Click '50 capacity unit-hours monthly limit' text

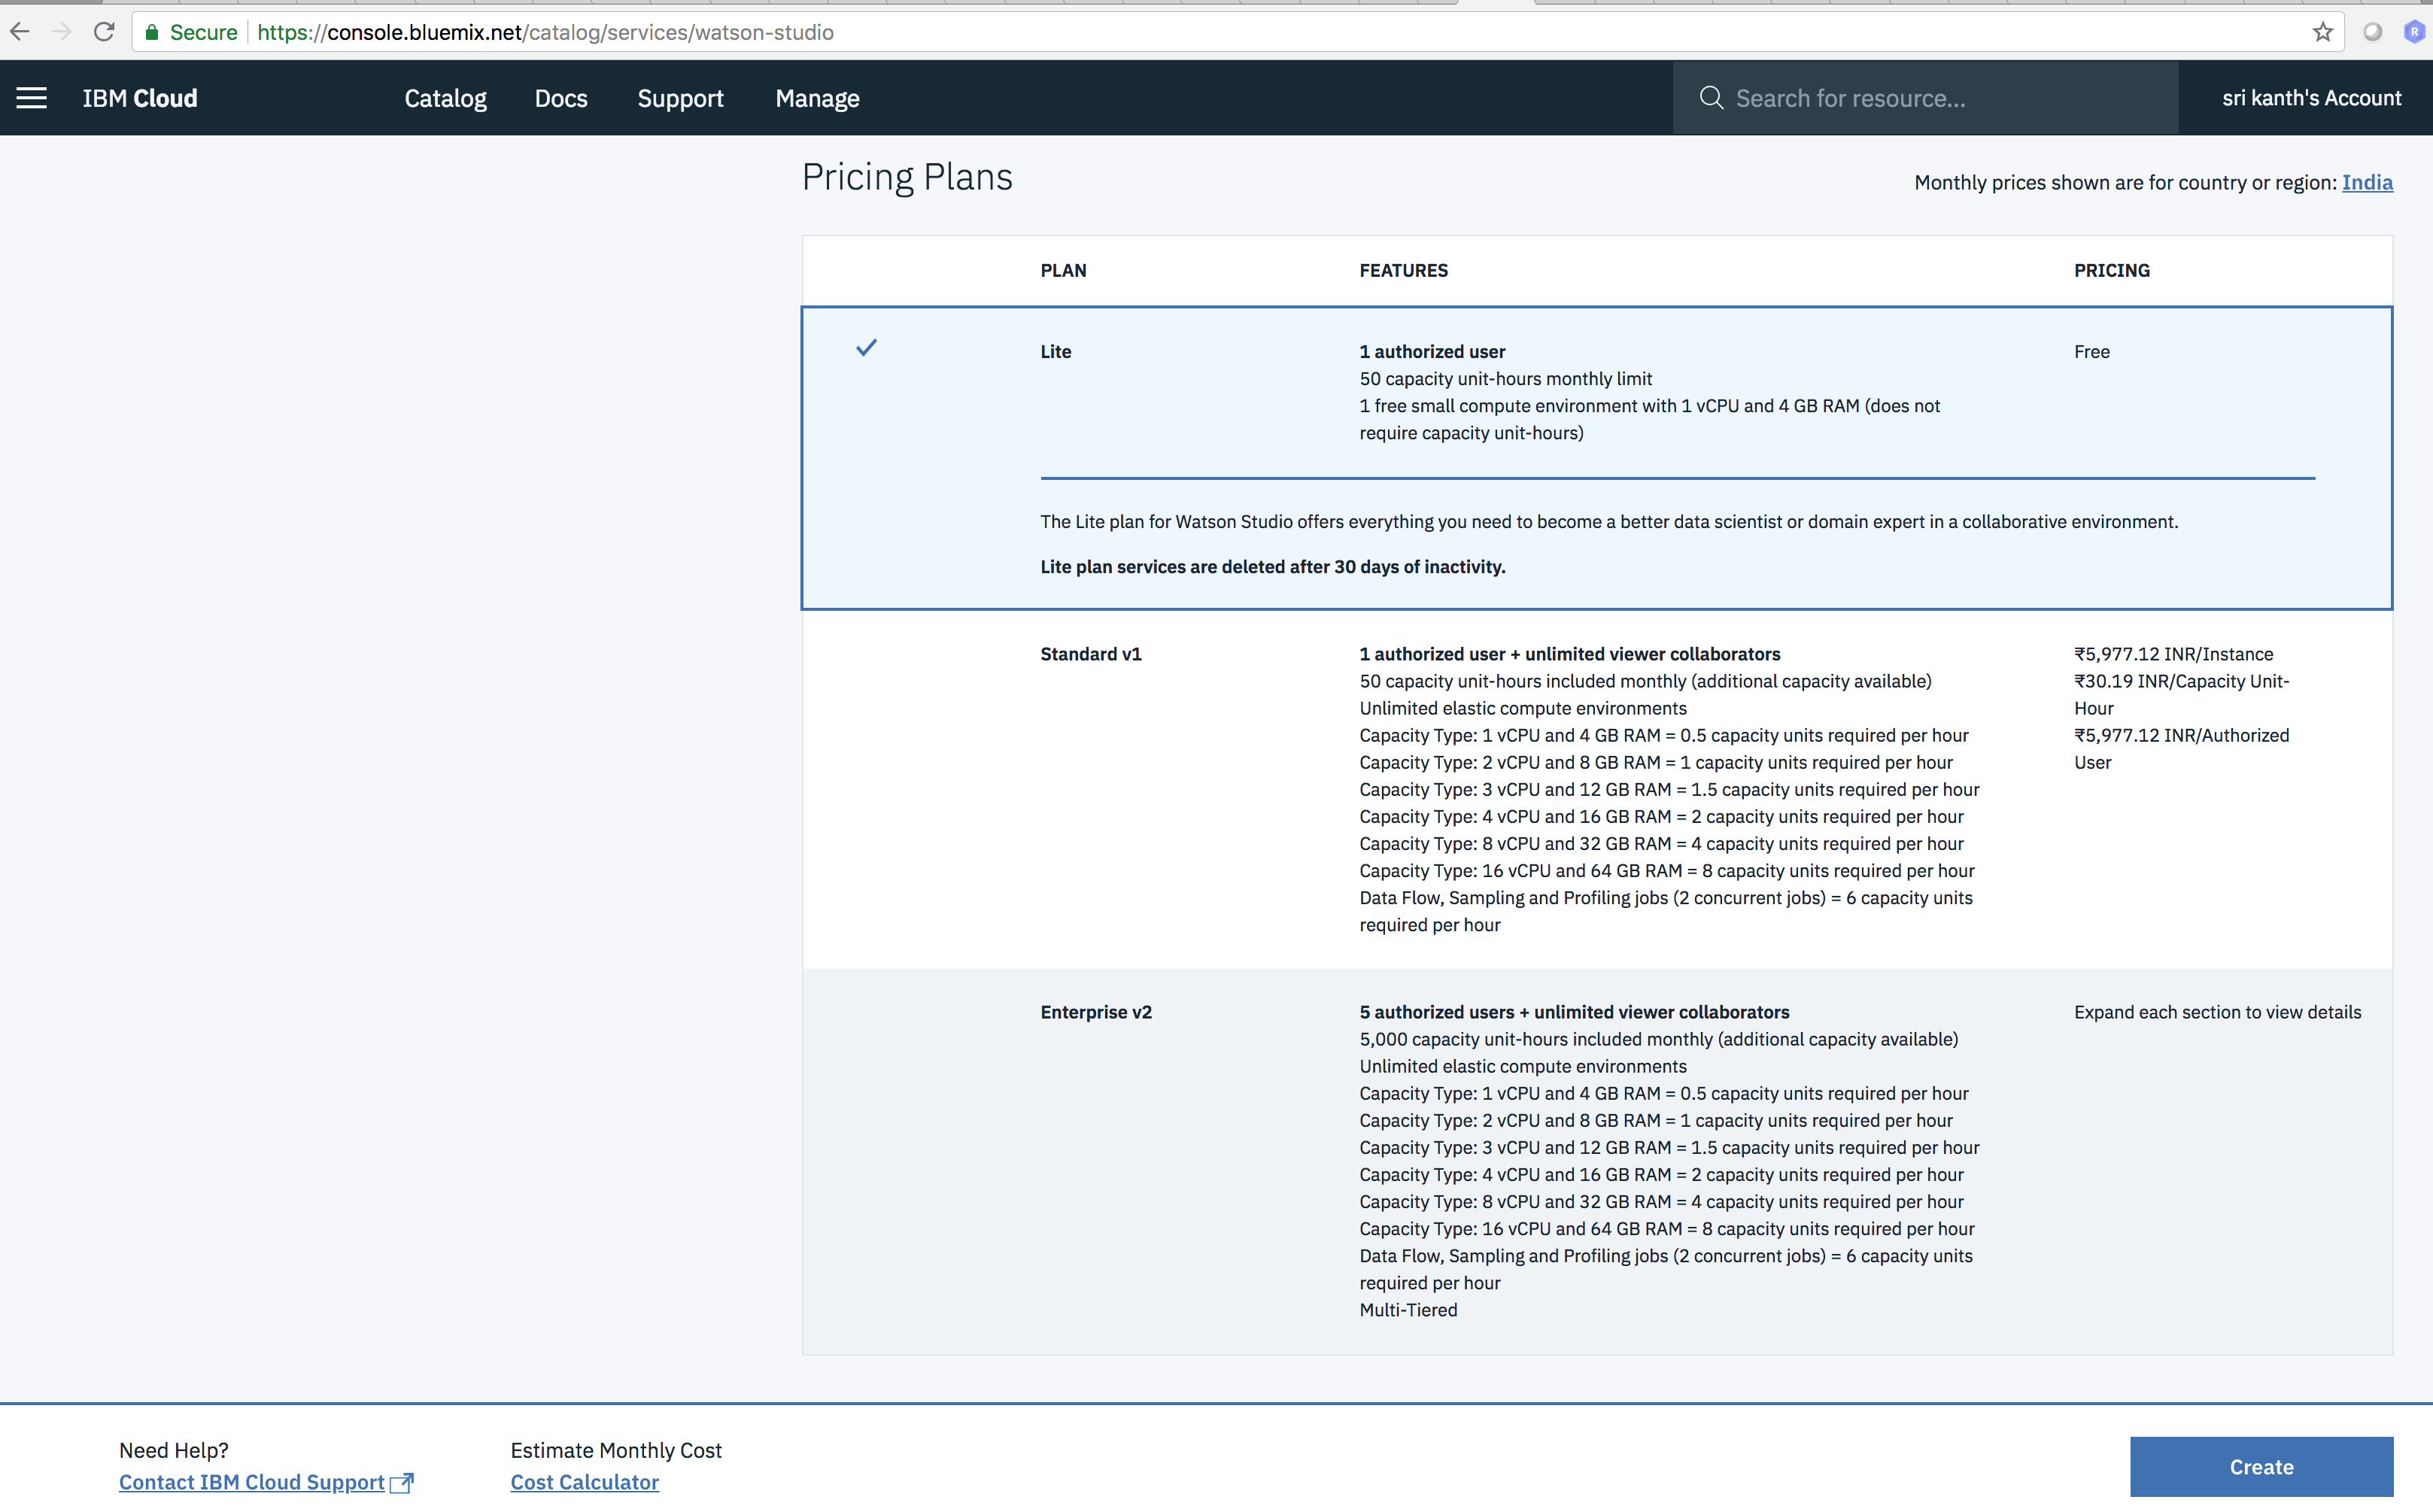click(x=1505, y=379)
